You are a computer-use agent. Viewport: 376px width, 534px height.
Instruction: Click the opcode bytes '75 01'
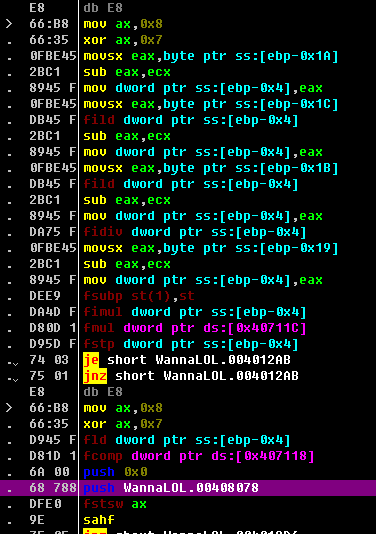[49, 376]
